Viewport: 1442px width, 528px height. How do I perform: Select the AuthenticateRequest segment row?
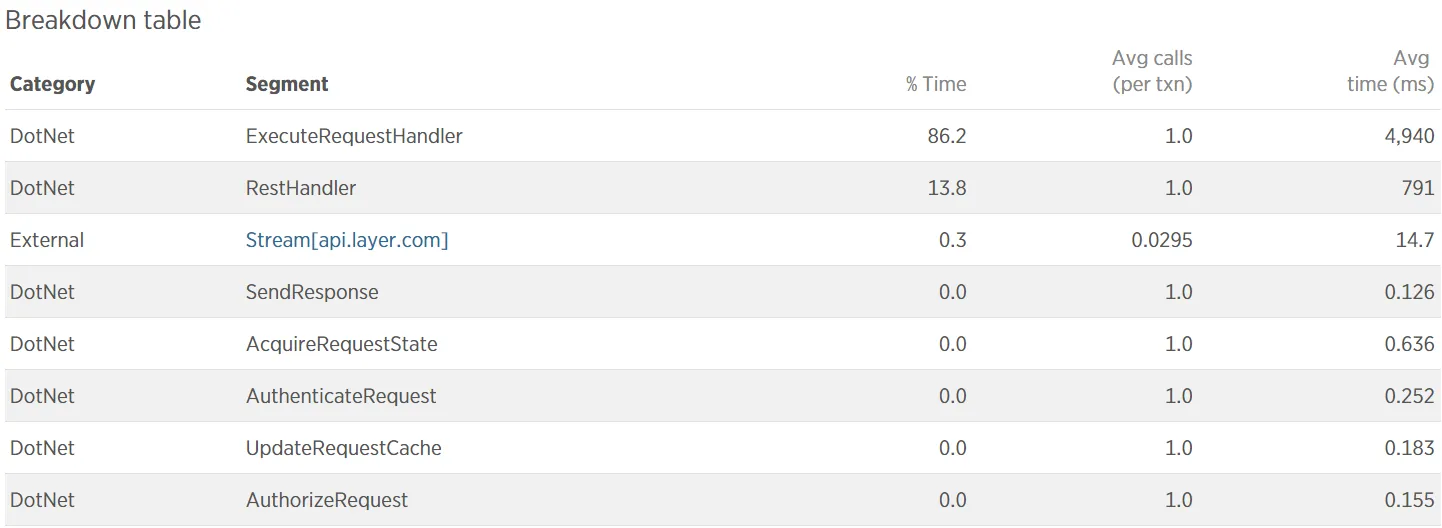coord(722,396)
